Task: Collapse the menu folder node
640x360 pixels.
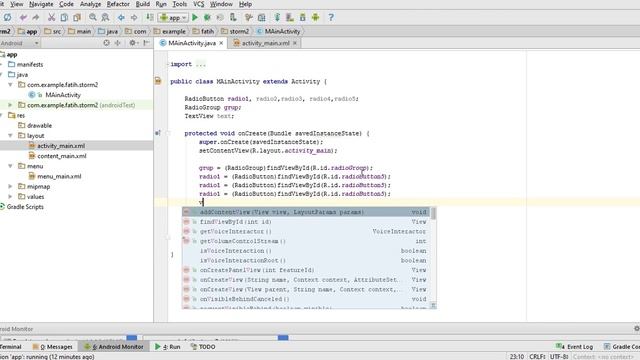Action: [x=11, y=166]
